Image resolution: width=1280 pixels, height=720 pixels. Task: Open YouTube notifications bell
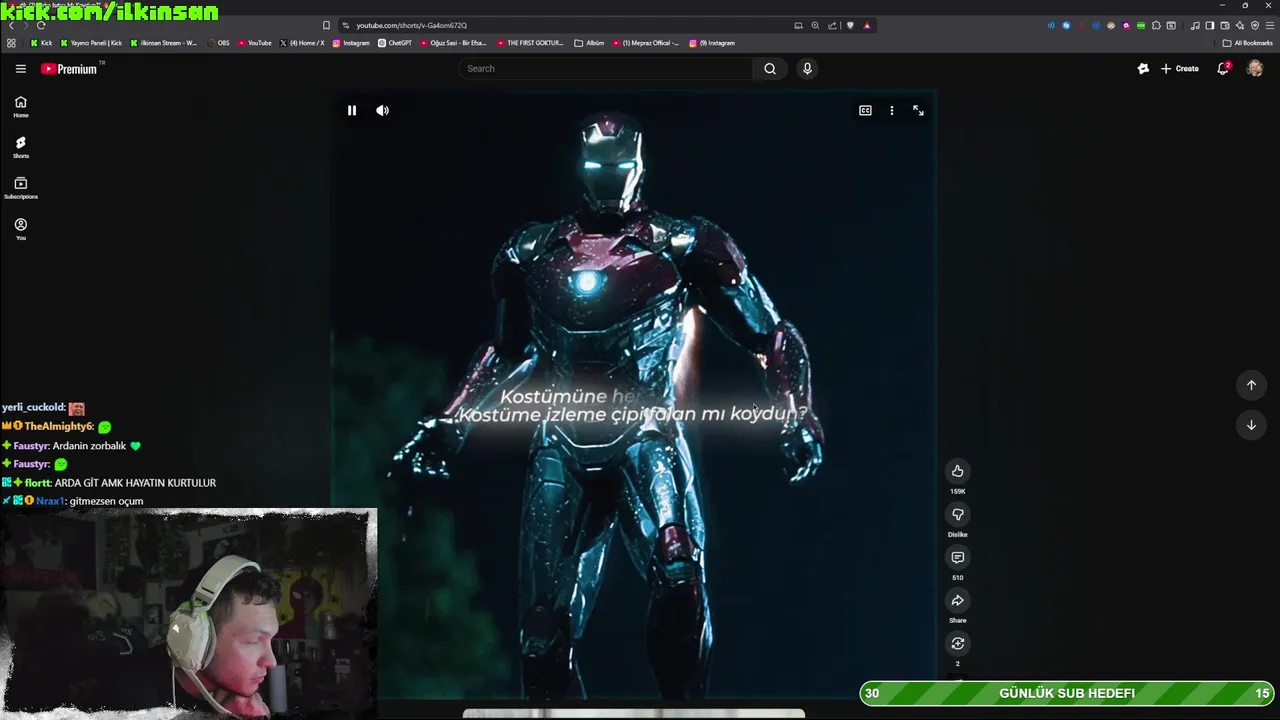point(1222,69)
